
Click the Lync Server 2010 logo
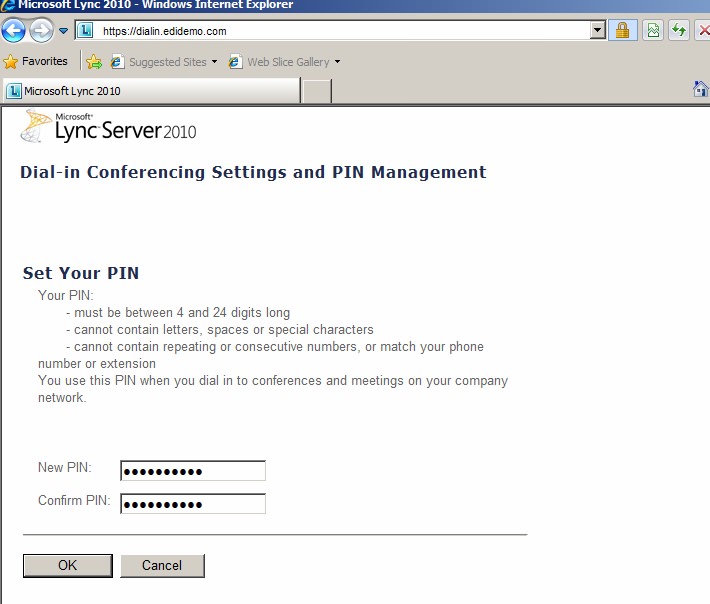109,126
